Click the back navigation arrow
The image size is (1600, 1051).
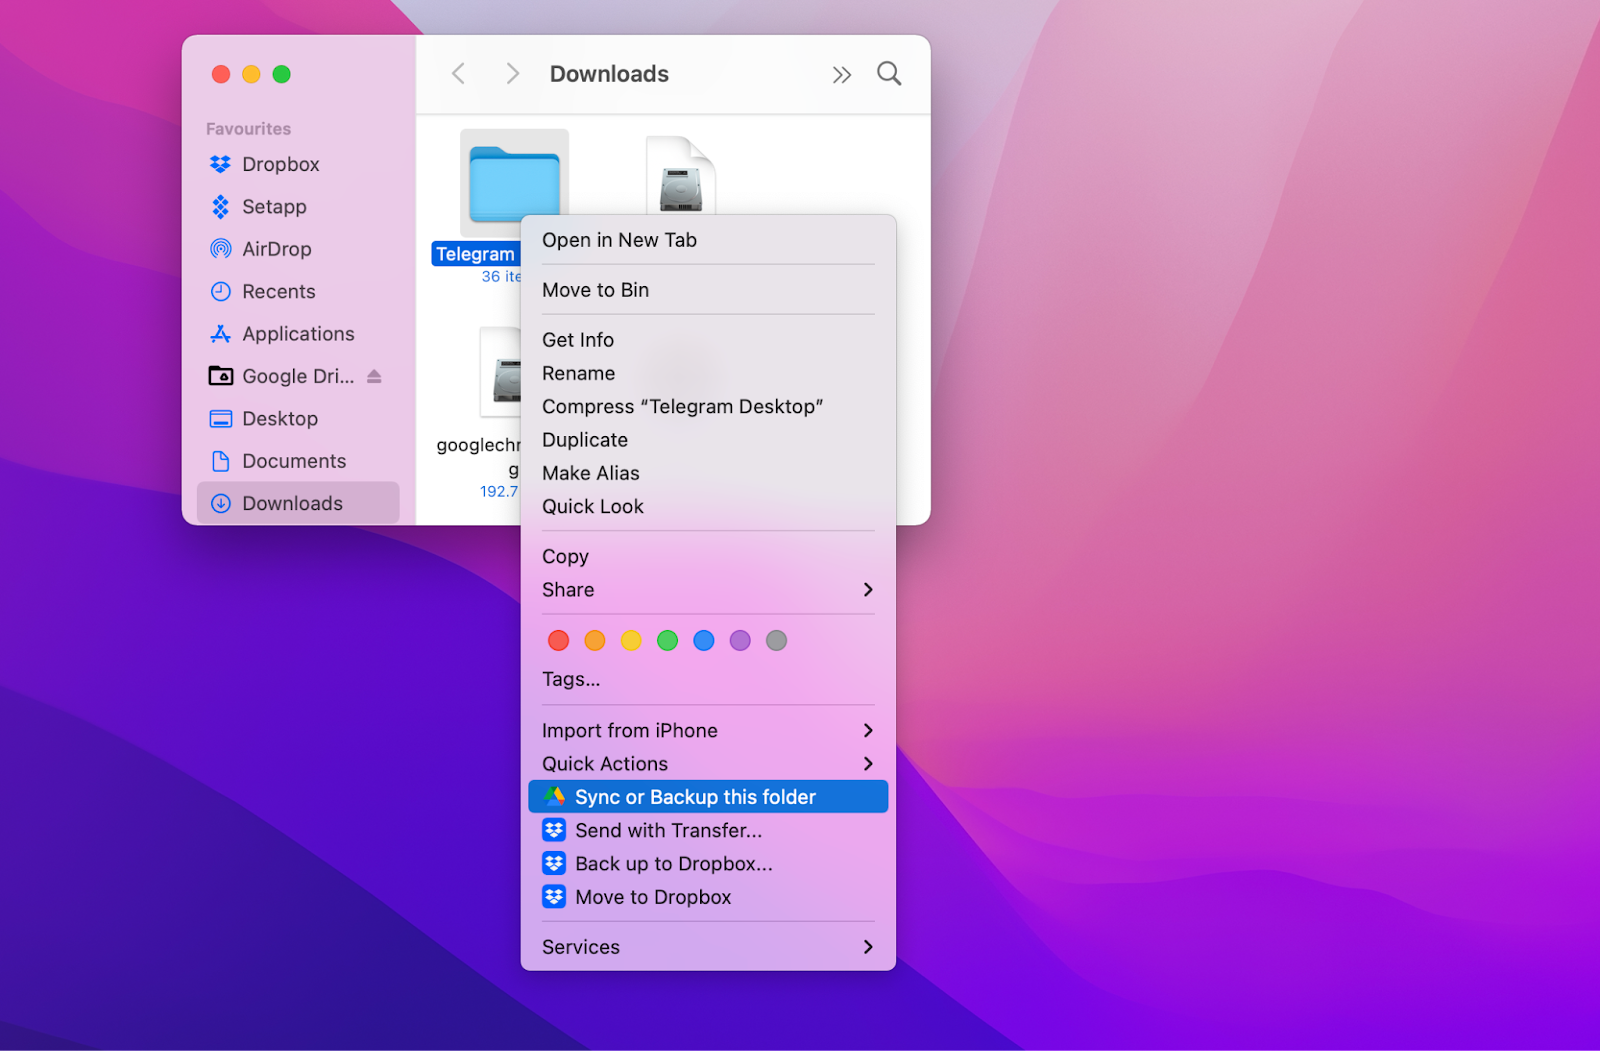click(458, 73)
